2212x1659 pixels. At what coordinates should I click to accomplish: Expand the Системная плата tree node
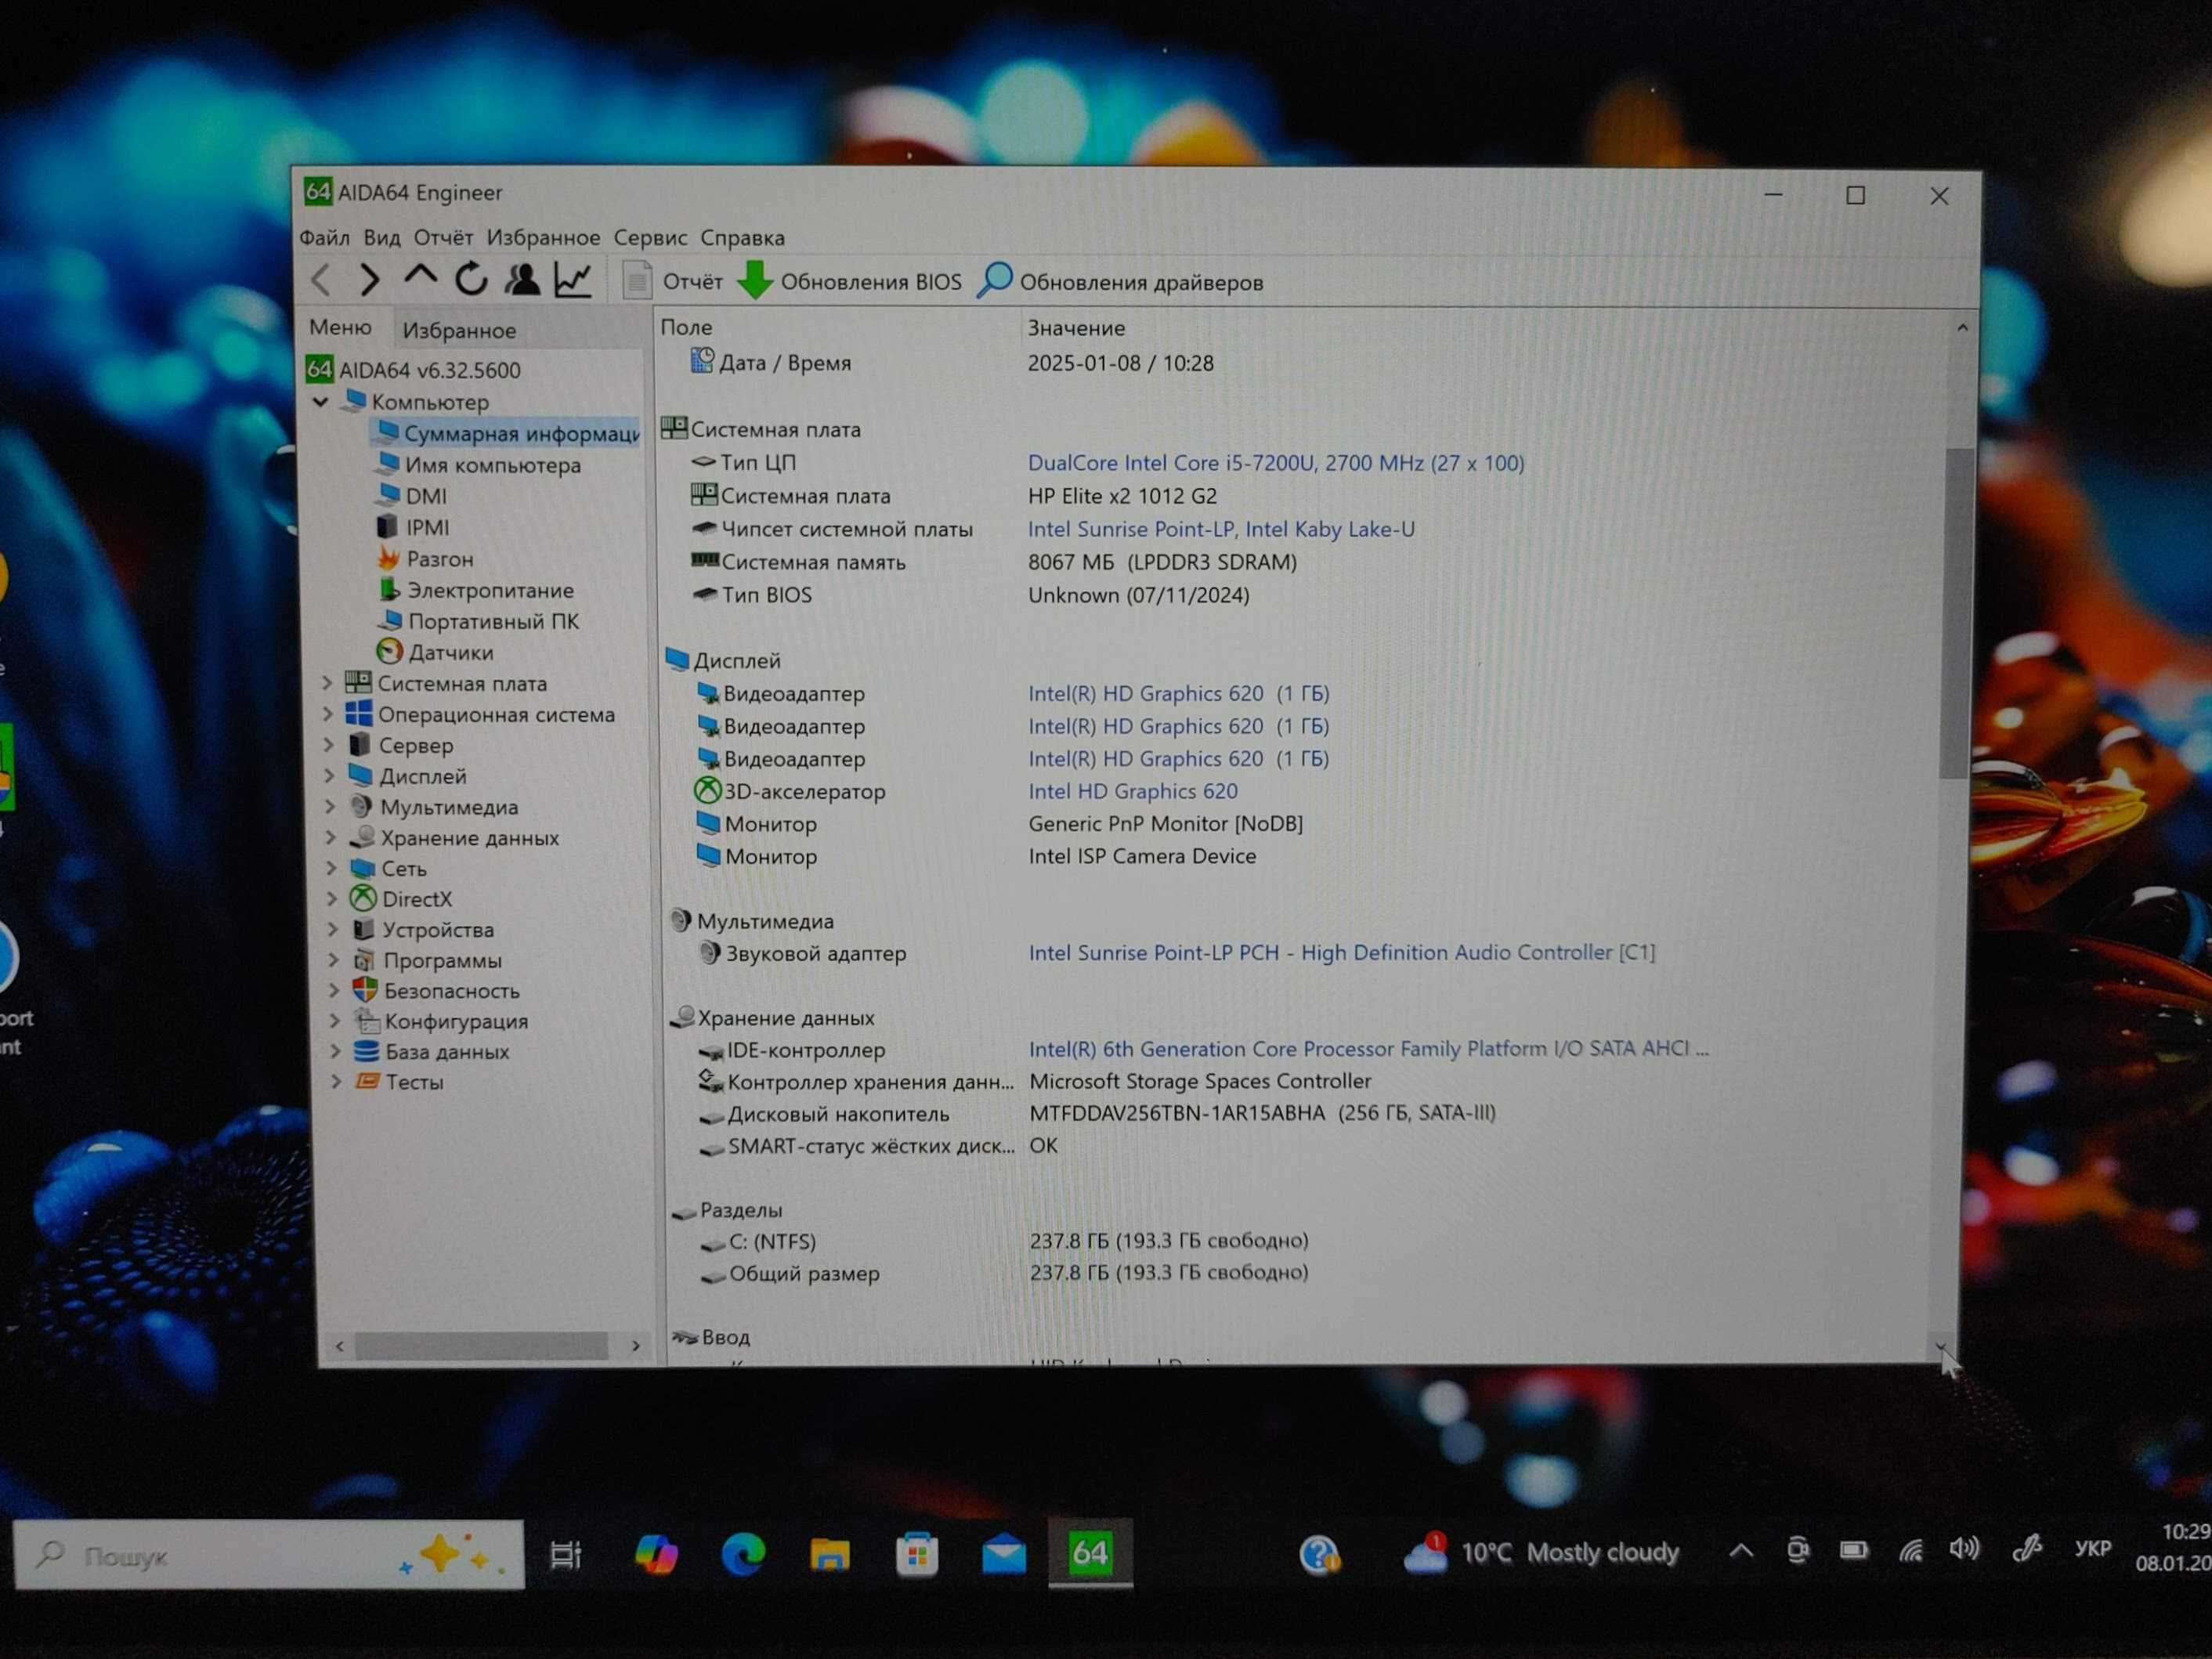click(x=327, y=683)
